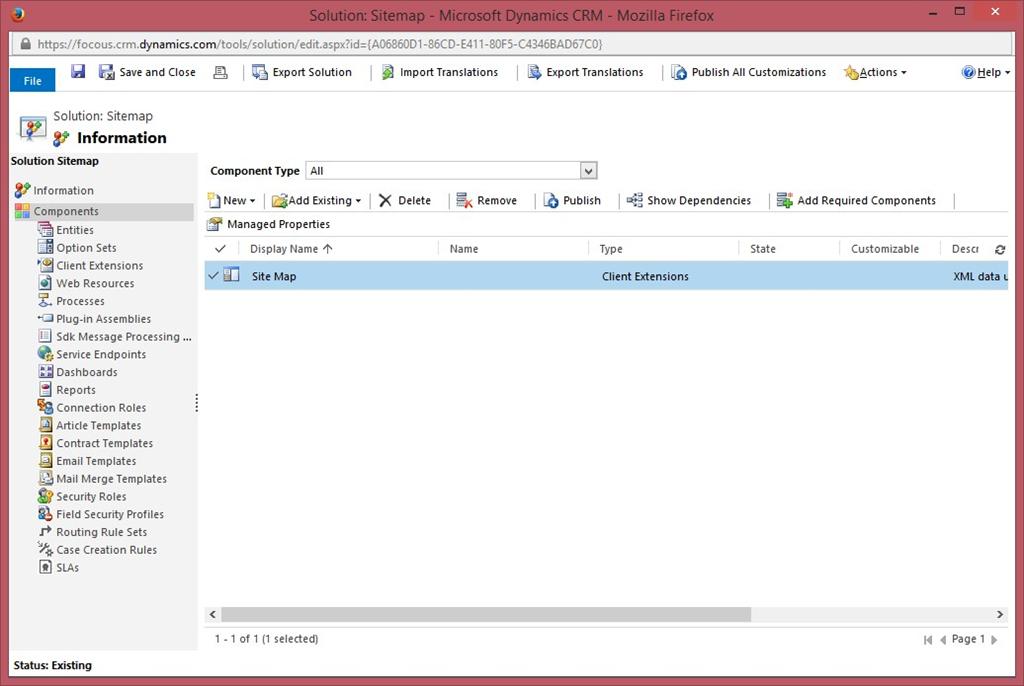Open the Help dropdown menu

(985, 72)
